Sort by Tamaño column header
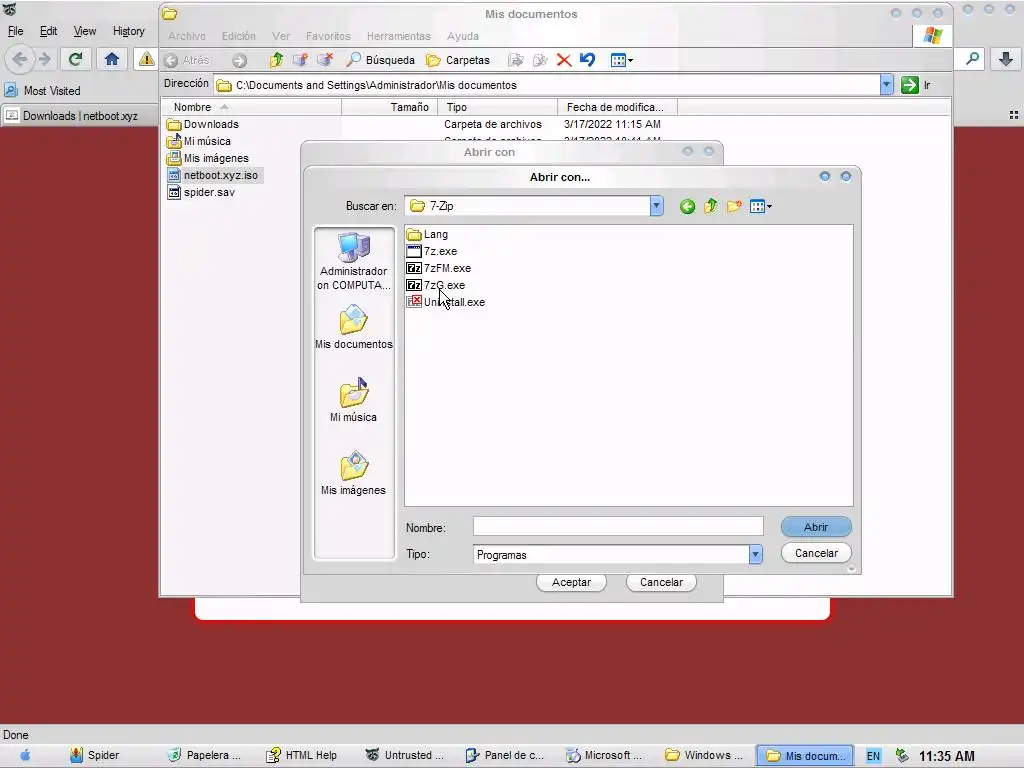 point(389,107)
